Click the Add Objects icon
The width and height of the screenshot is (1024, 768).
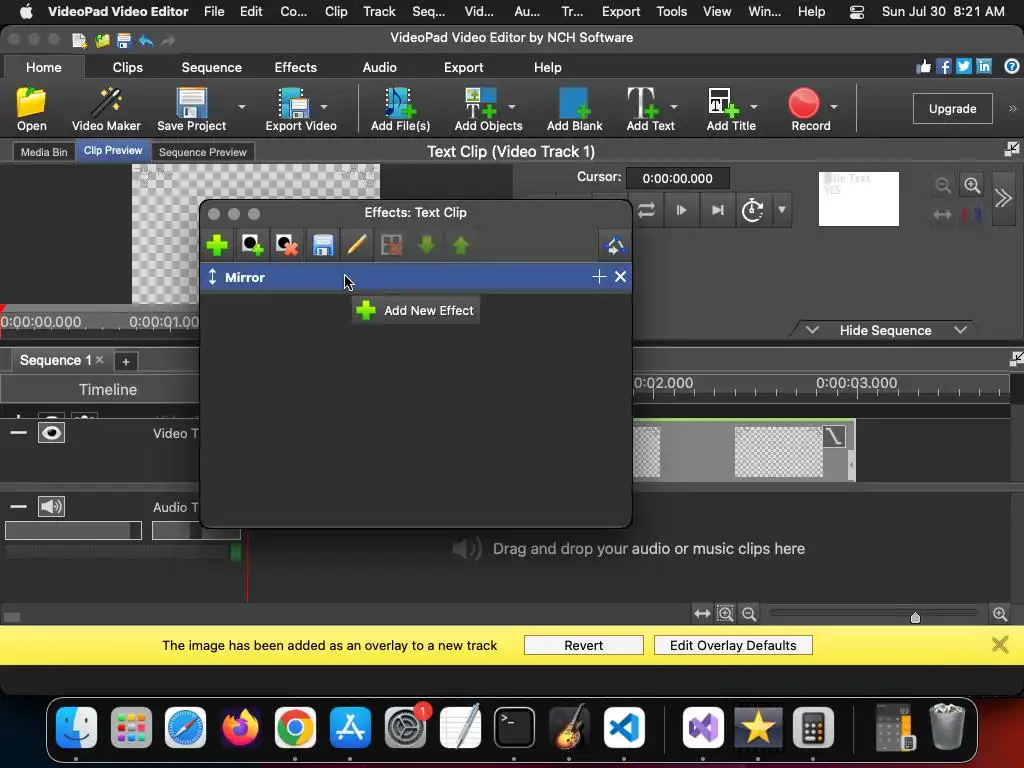coord(481,103)
